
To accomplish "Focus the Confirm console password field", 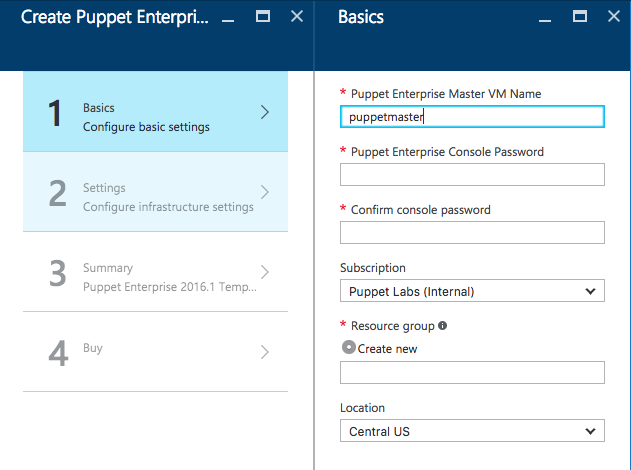I will tap(472, 233).
